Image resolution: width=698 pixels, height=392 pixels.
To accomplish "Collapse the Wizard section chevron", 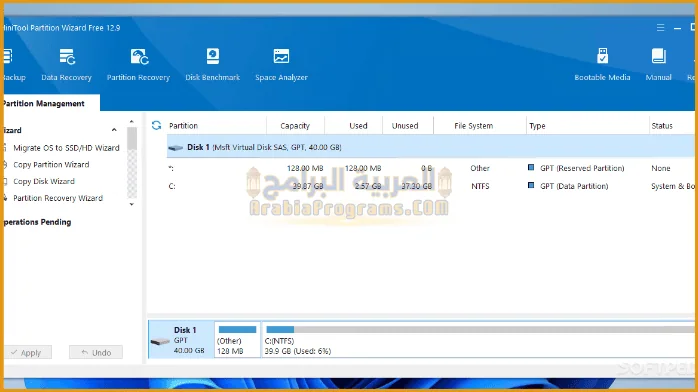I will tap(114, 130).
